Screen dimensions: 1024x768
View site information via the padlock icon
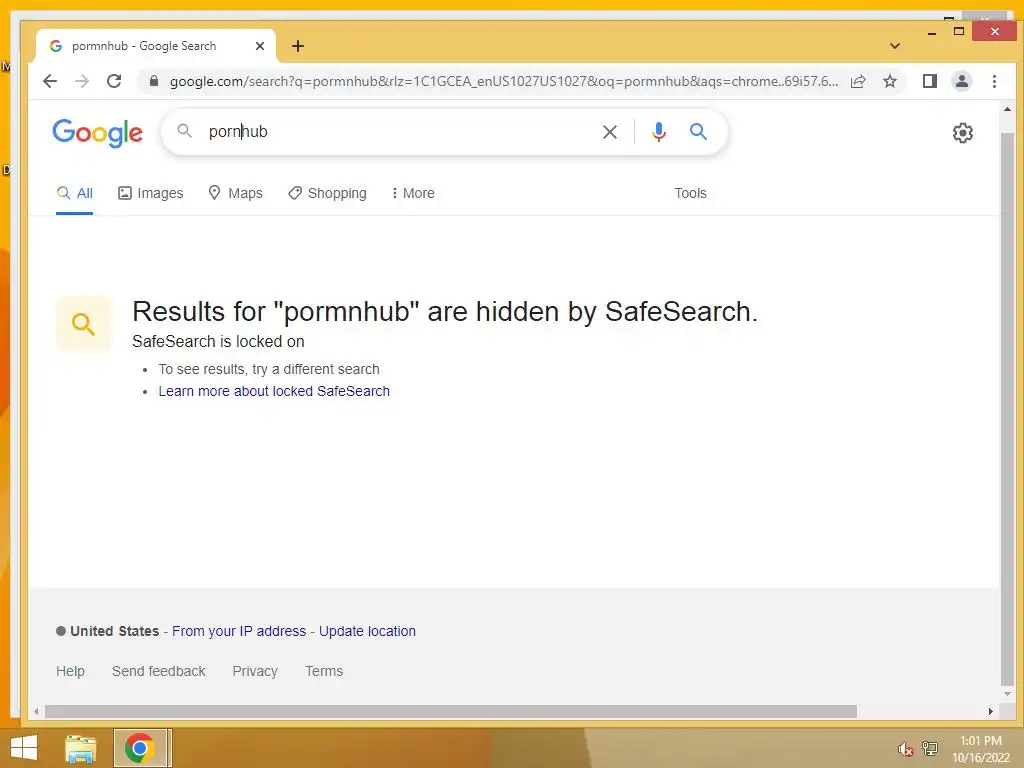[154, 81]
